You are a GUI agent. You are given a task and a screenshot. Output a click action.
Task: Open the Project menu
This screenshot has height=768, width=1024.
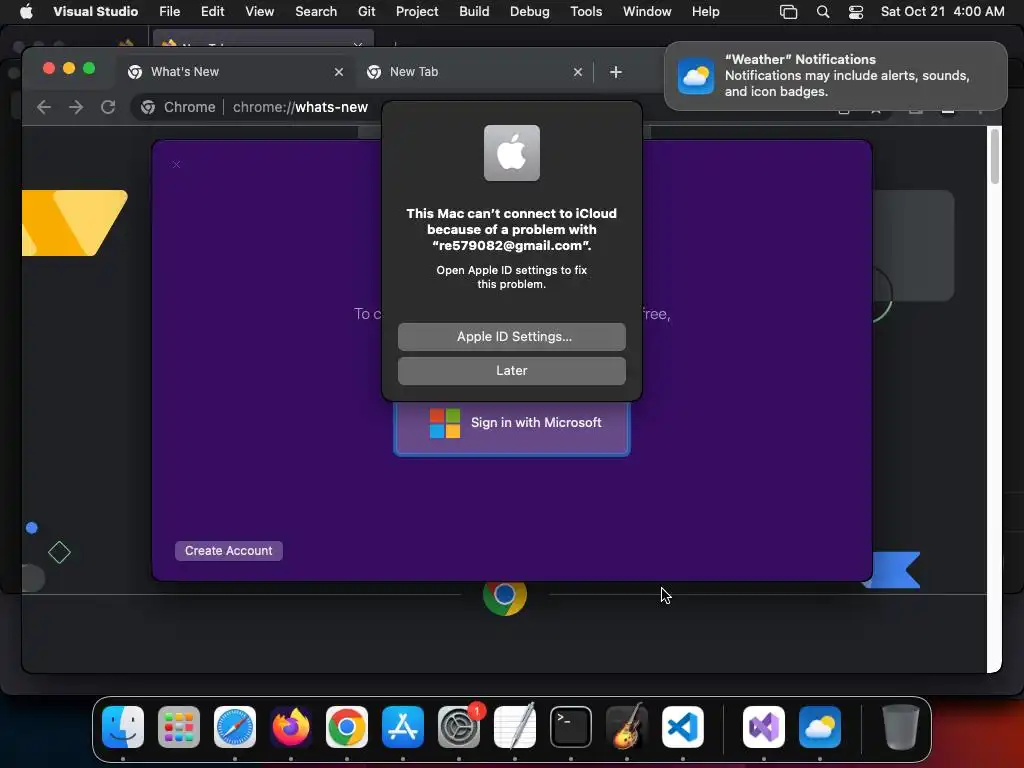click(x=417, y=11)
